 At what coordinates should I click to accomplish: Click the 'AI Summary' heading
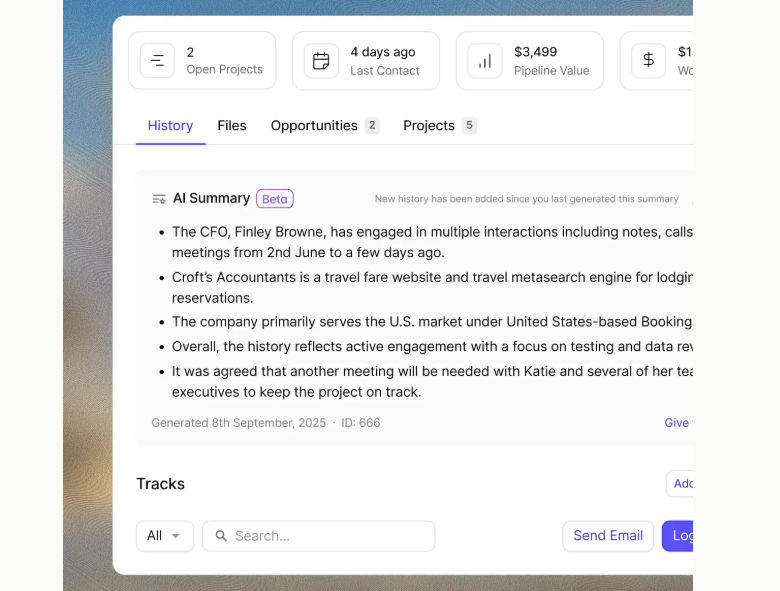point(211,198)
